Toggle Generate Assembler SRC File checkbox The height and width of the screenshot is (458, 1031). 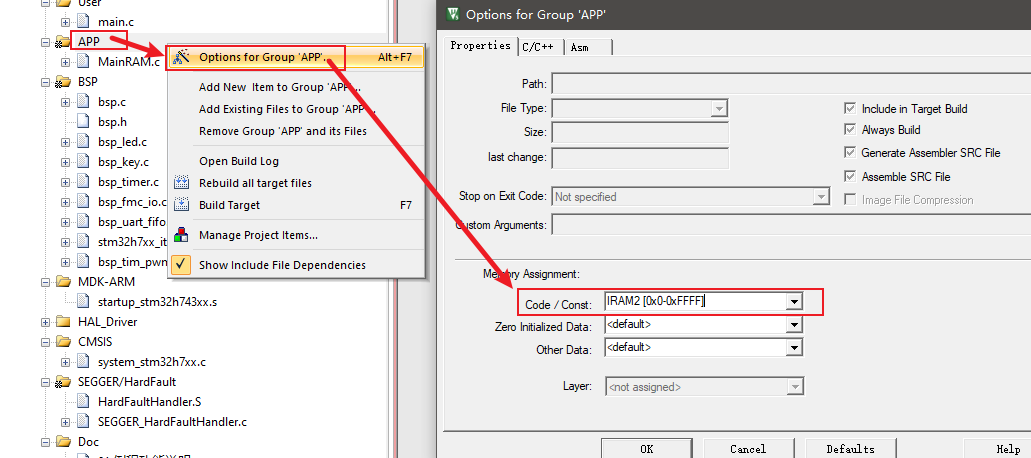[x=850, y=153]
